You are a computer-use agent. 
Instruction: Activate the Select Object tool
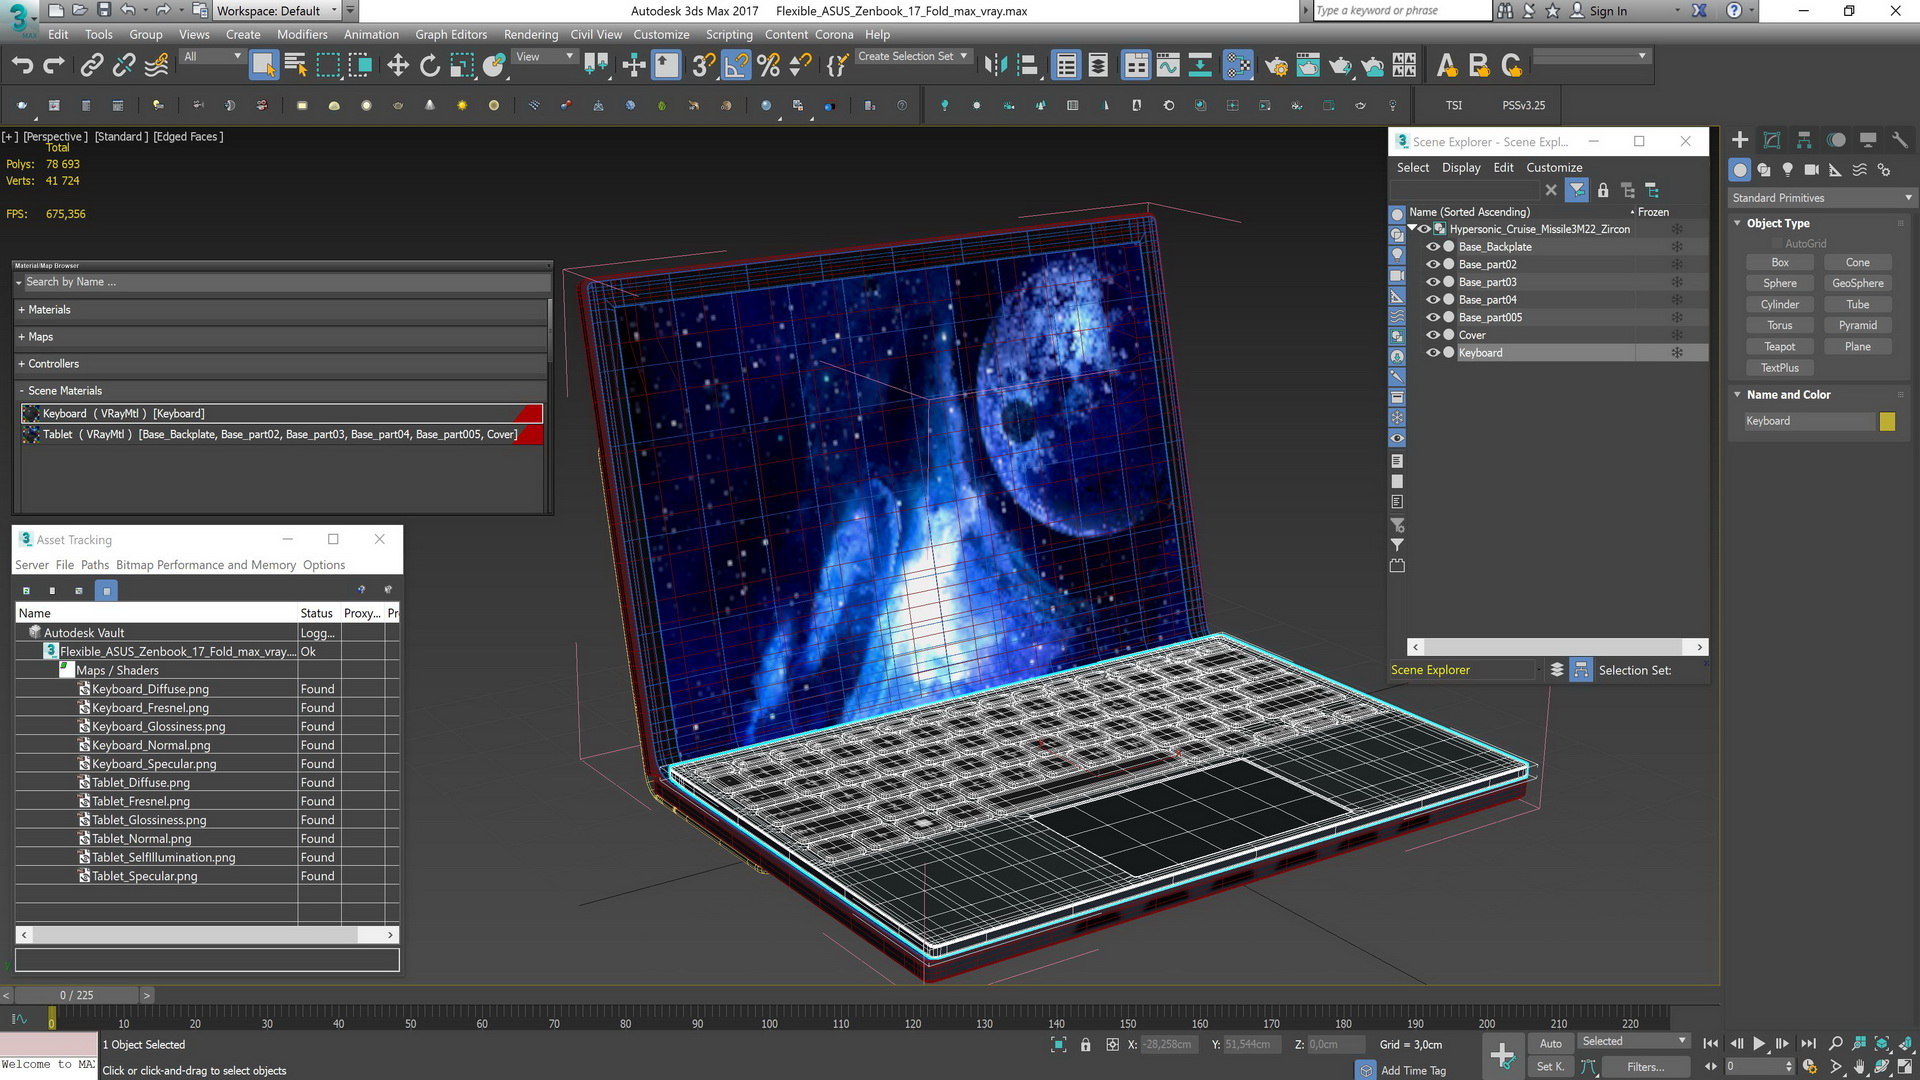(x=263, y=66)
